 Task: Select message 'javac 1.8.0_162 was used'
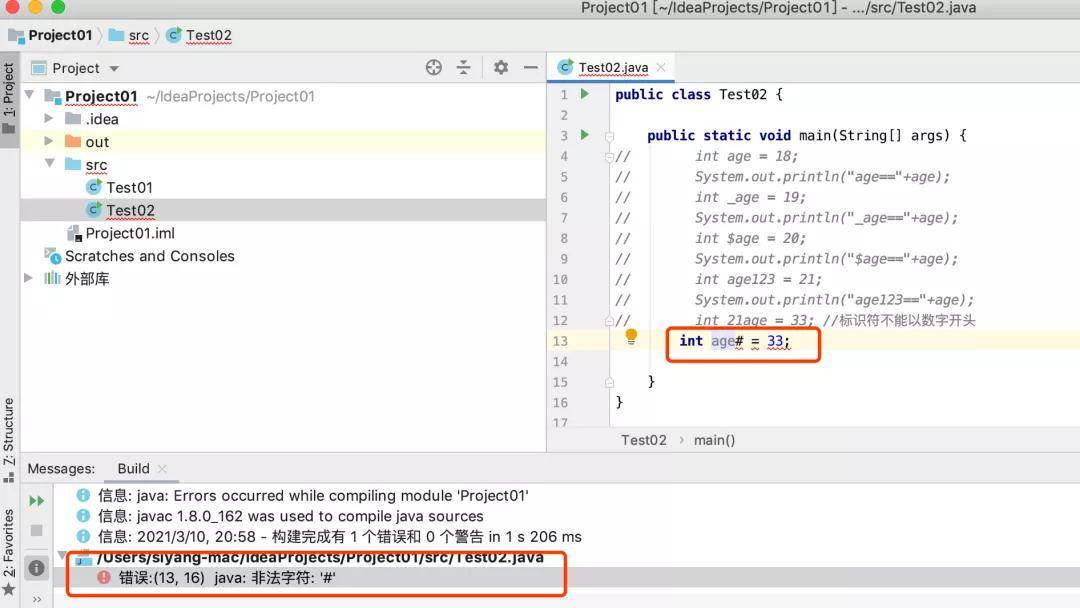click(x=291, y=516)
